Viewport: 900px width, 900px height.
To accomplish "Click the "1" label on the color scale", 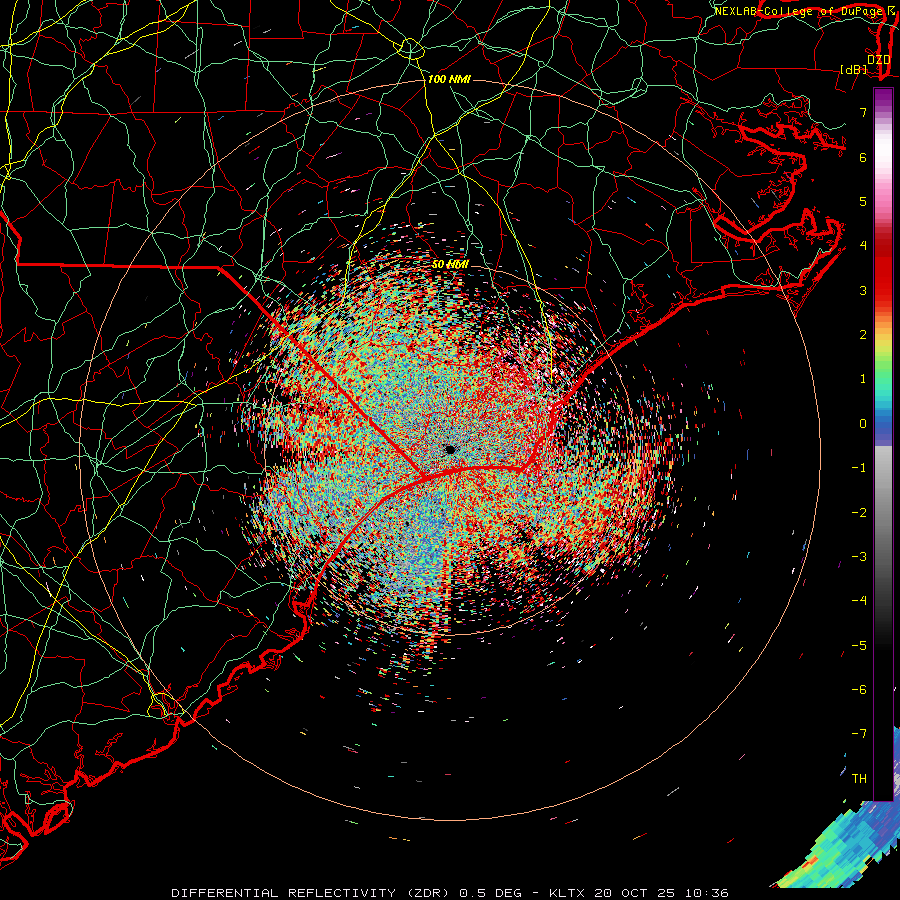I will click(x=863, y=379).
